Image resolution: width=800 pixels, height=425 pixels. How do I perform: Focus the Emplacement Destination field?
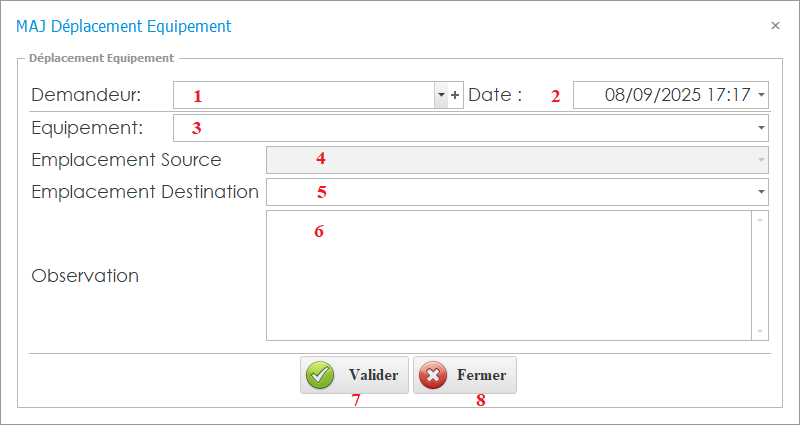pyautogui.click(x=510, y=191)
